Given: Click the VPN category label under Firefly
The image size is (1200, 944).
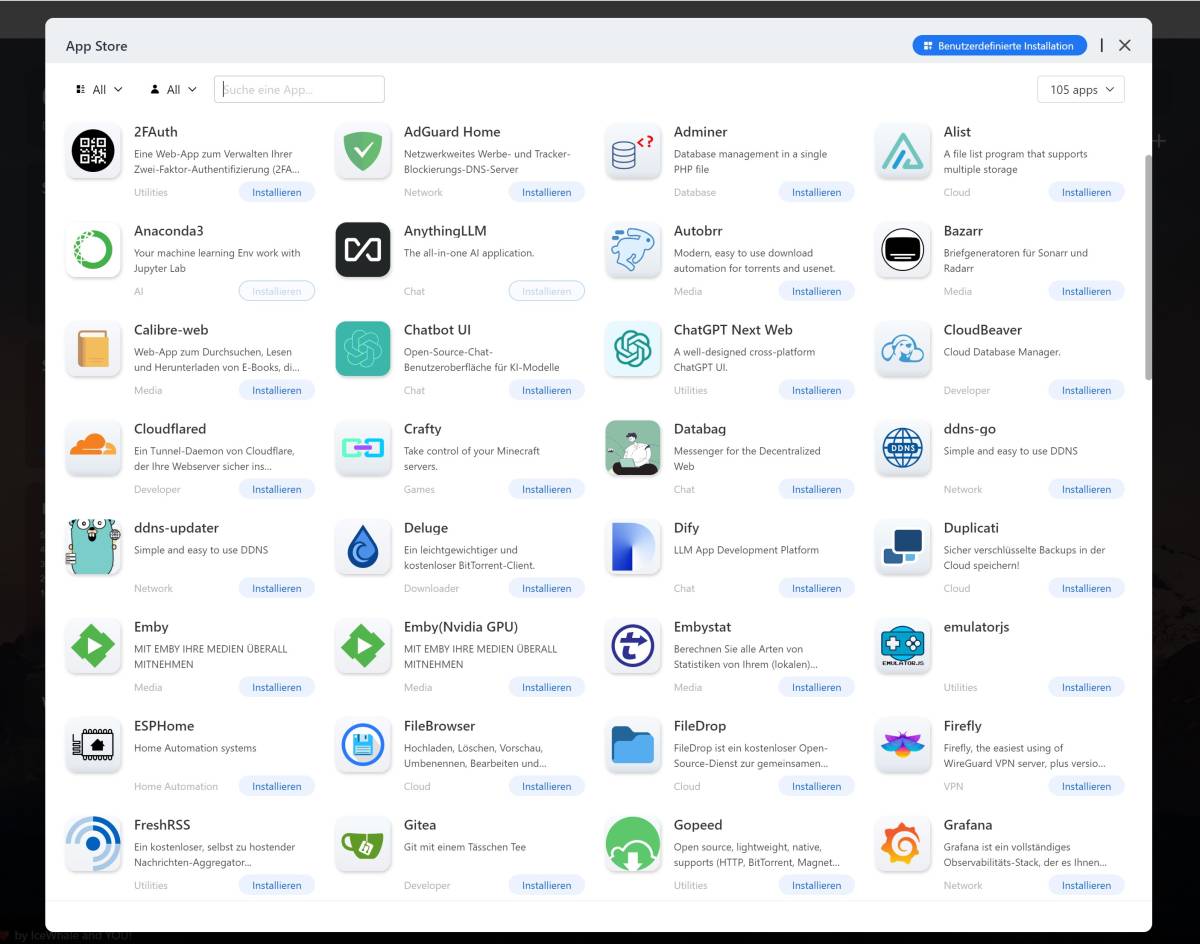Looking at the screenshot, I should (953, 786).
